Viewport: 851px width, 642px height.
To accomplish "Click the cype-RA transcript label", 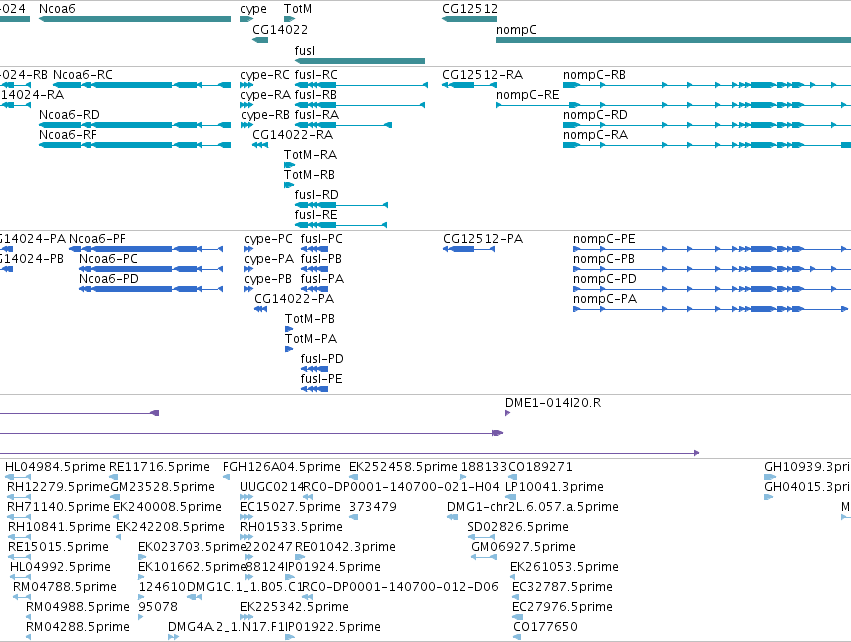I will [x=265, y=95].
